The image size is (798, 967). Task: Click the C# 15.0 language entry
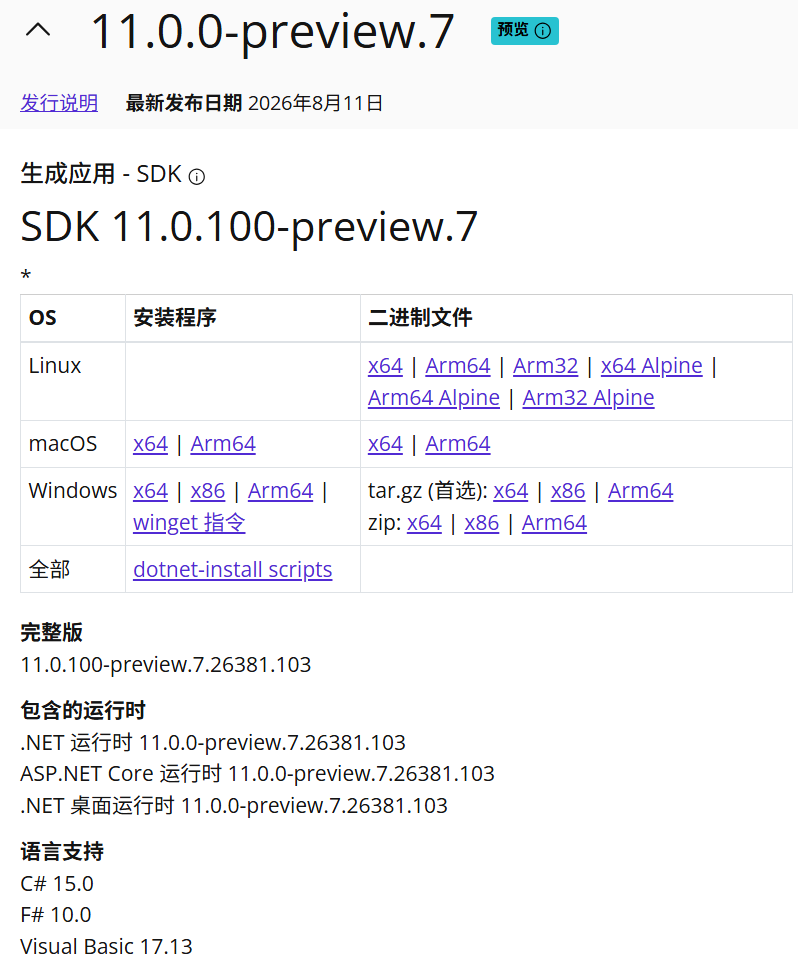pos(57,884)
